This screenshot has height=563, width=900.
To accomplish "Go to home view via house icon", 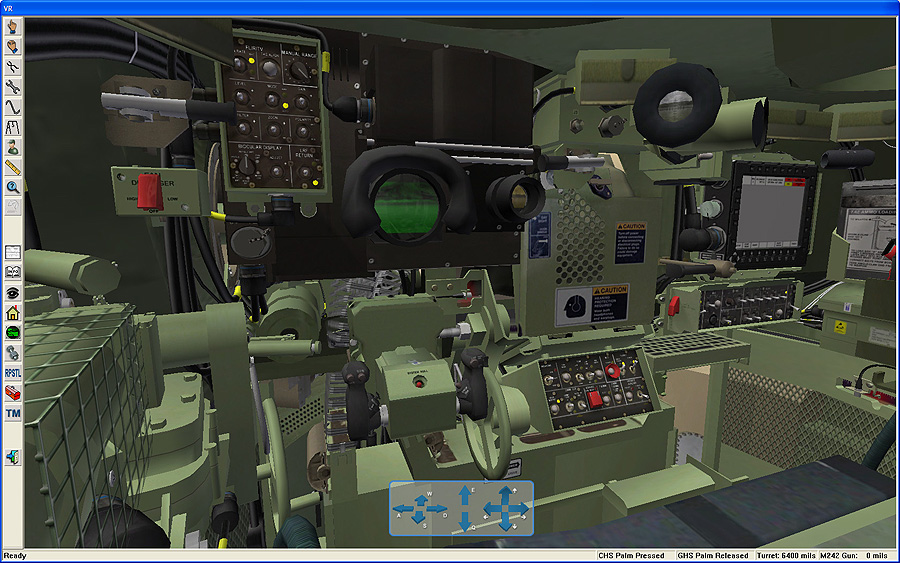I will point(13,312).
